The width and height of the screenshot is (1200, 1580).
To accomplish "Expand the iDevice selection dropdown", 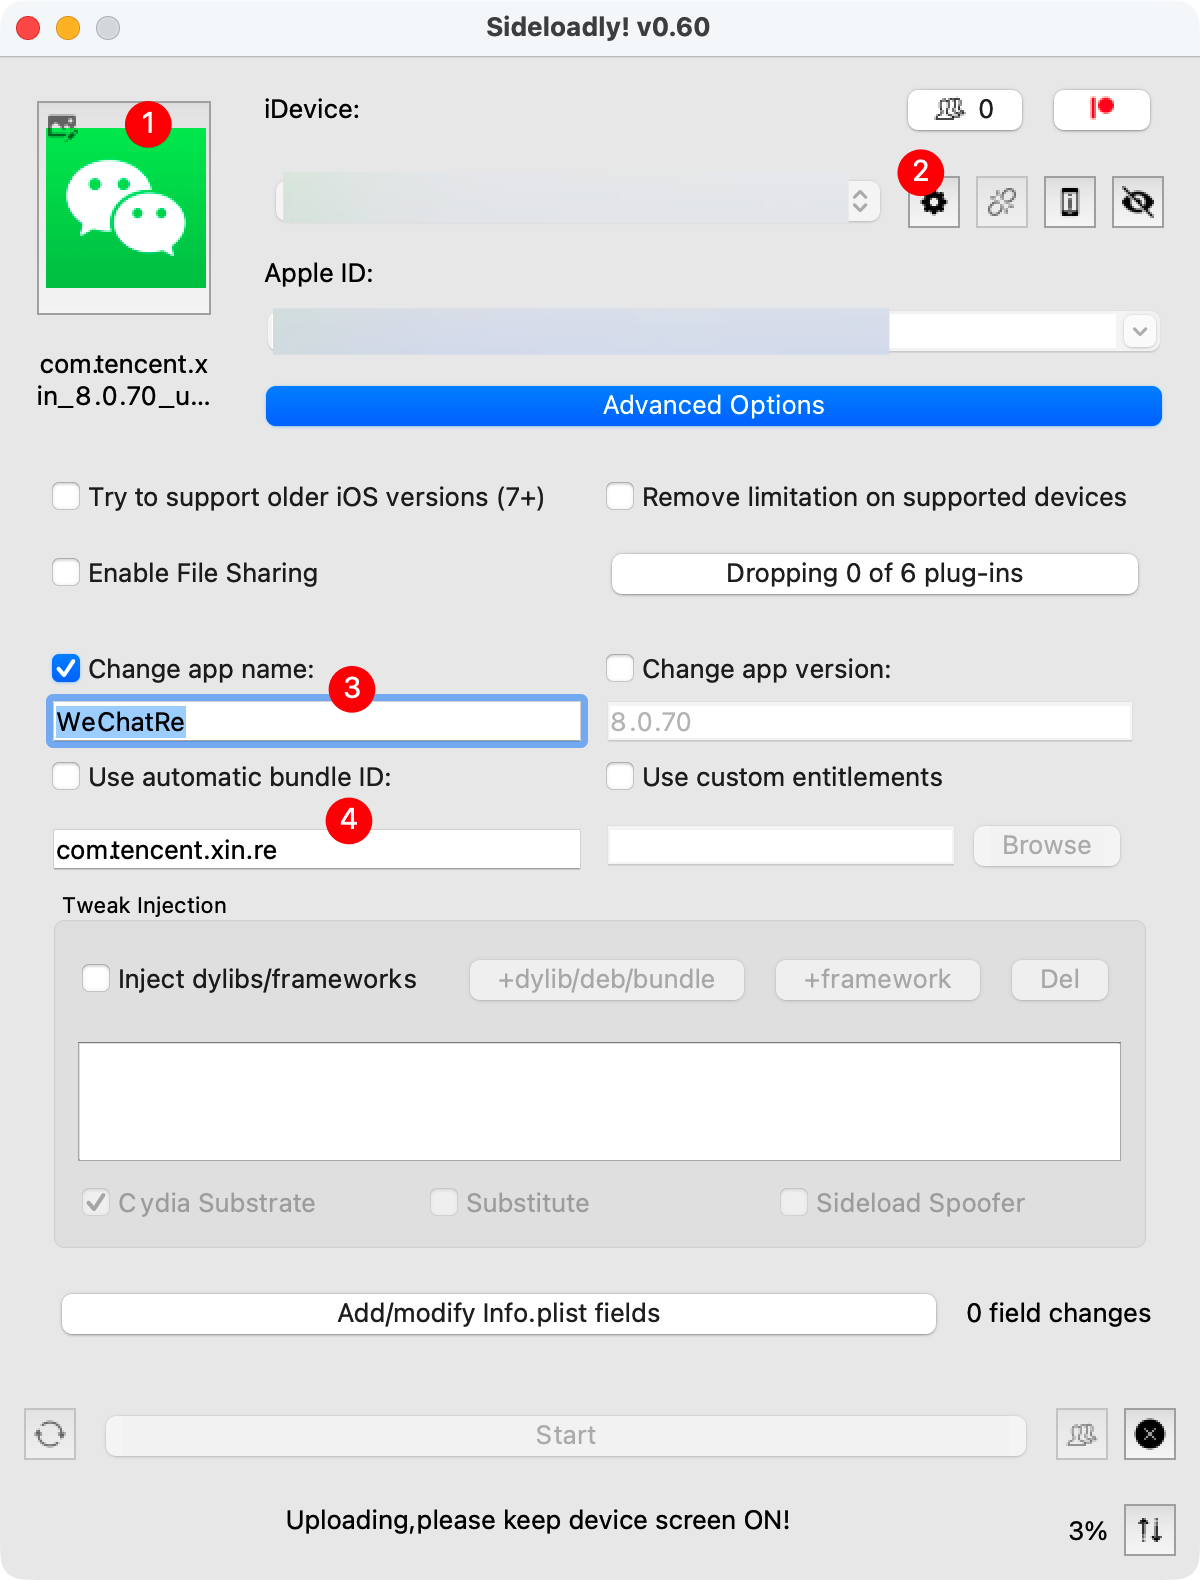I will click(x=859, y=202).
